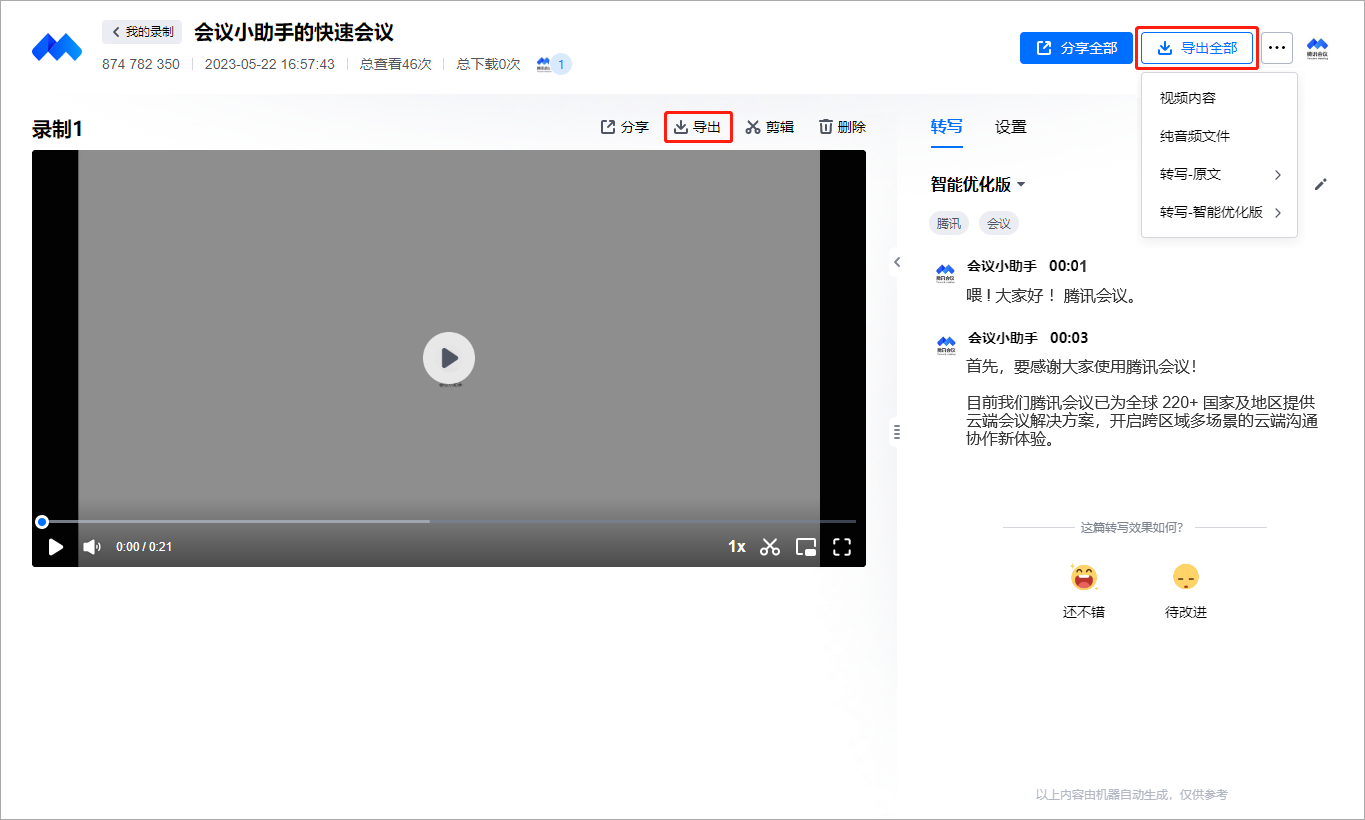Screen dimensions: 1365x820
Task: Click the pencil edit transcript icon
Action: [1320, 184]
